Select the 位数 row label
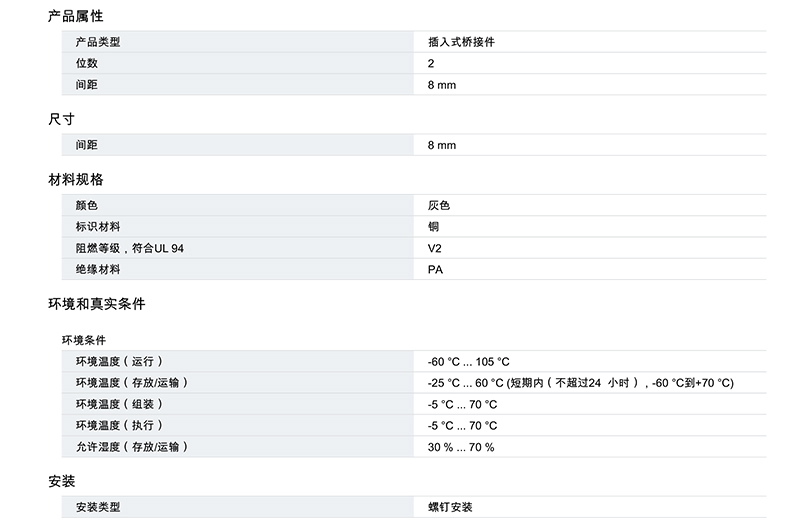 tap(86, 63)
